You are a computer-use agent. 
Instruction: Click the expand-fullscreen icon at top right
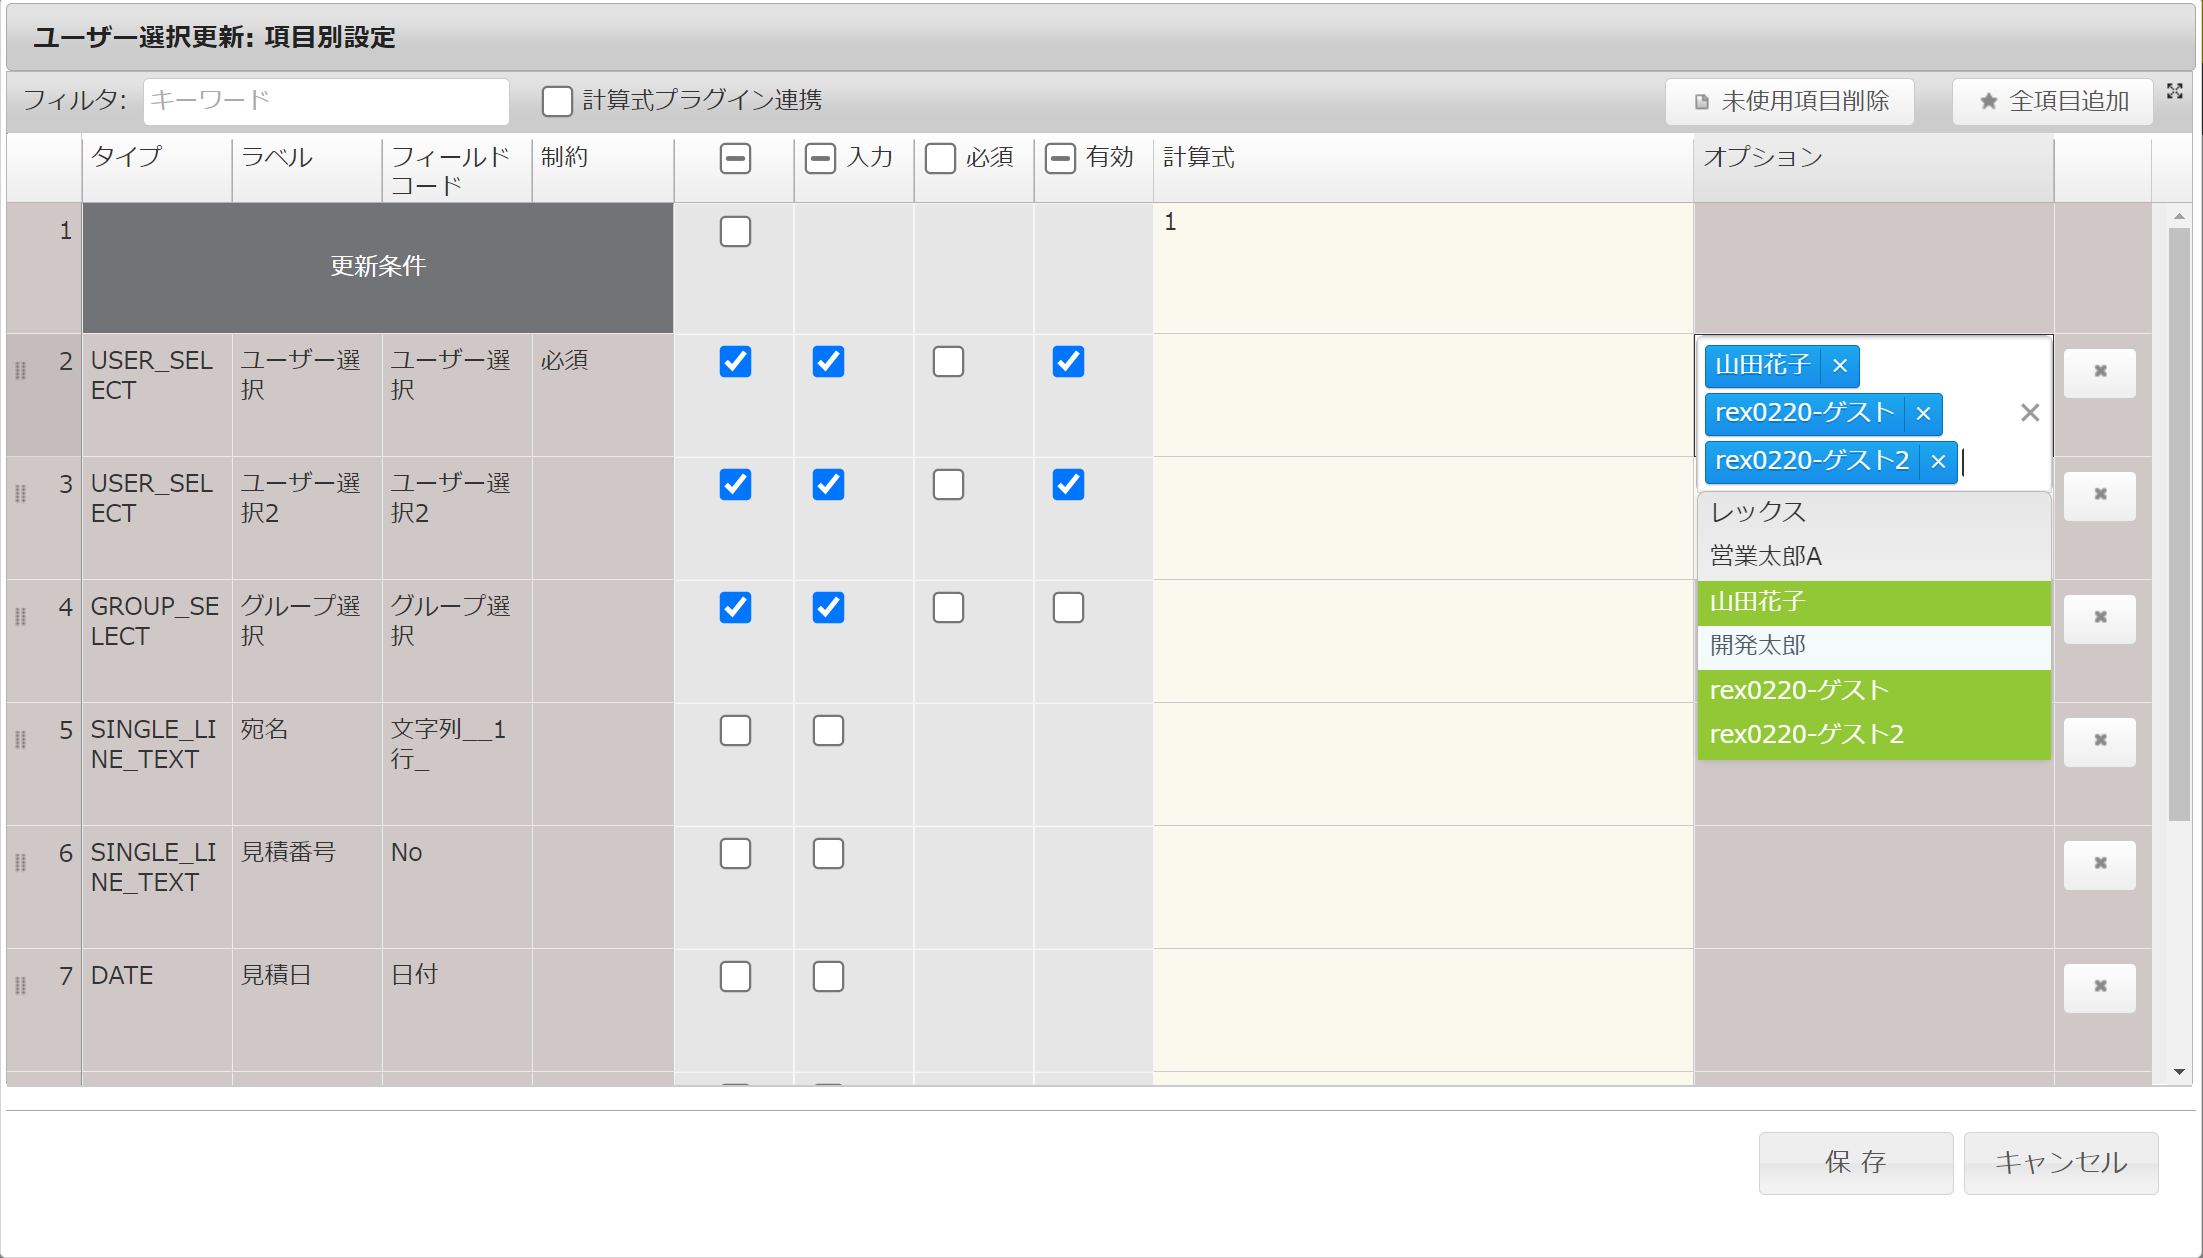(2174, 91)
